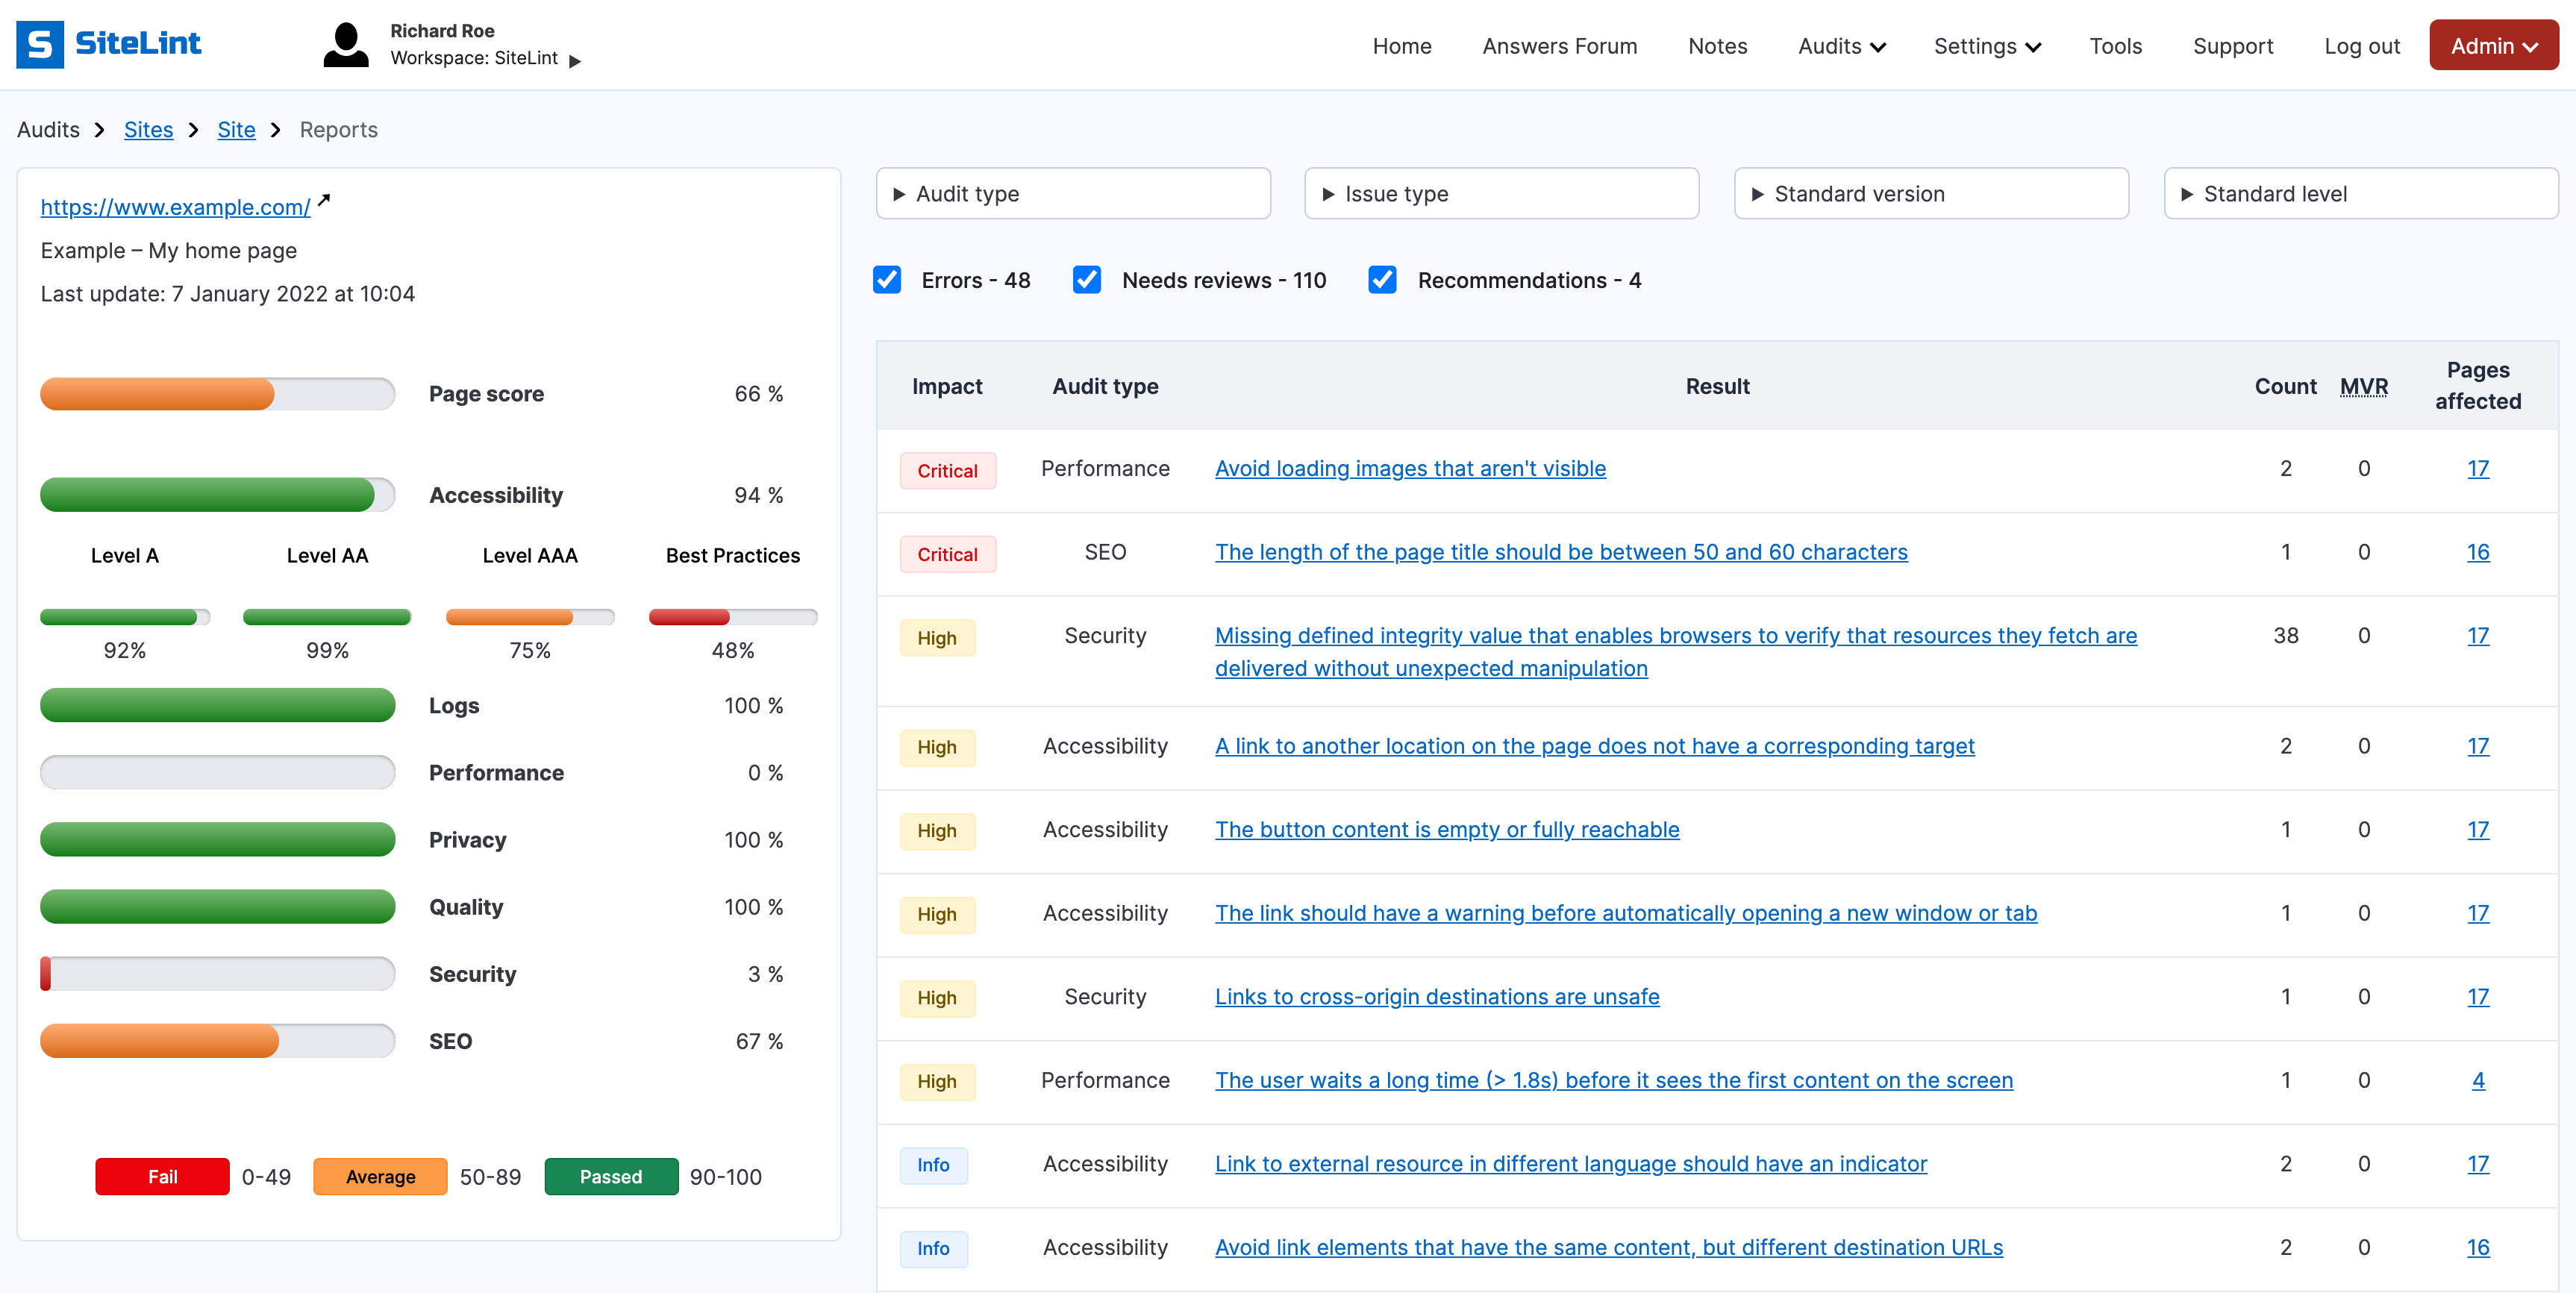Click the Sites breadcrumb link
Image resolution: width=2576 pixels, height=1293 pixels.
pos(148,130)
